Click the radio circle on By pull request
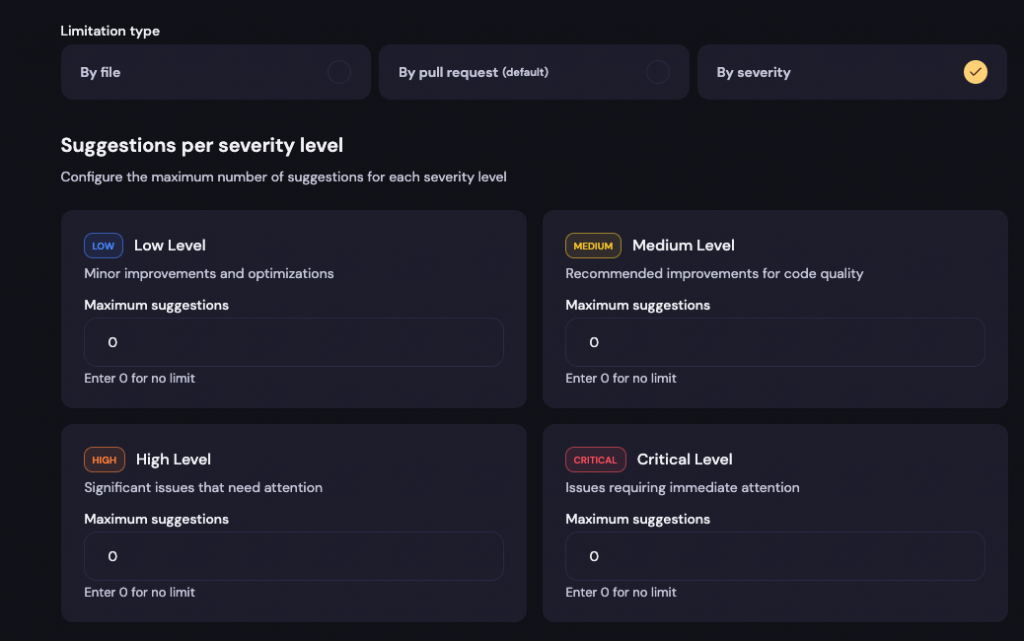The width and height of the screenshot is (1024, 641). [x=658, y=71]
